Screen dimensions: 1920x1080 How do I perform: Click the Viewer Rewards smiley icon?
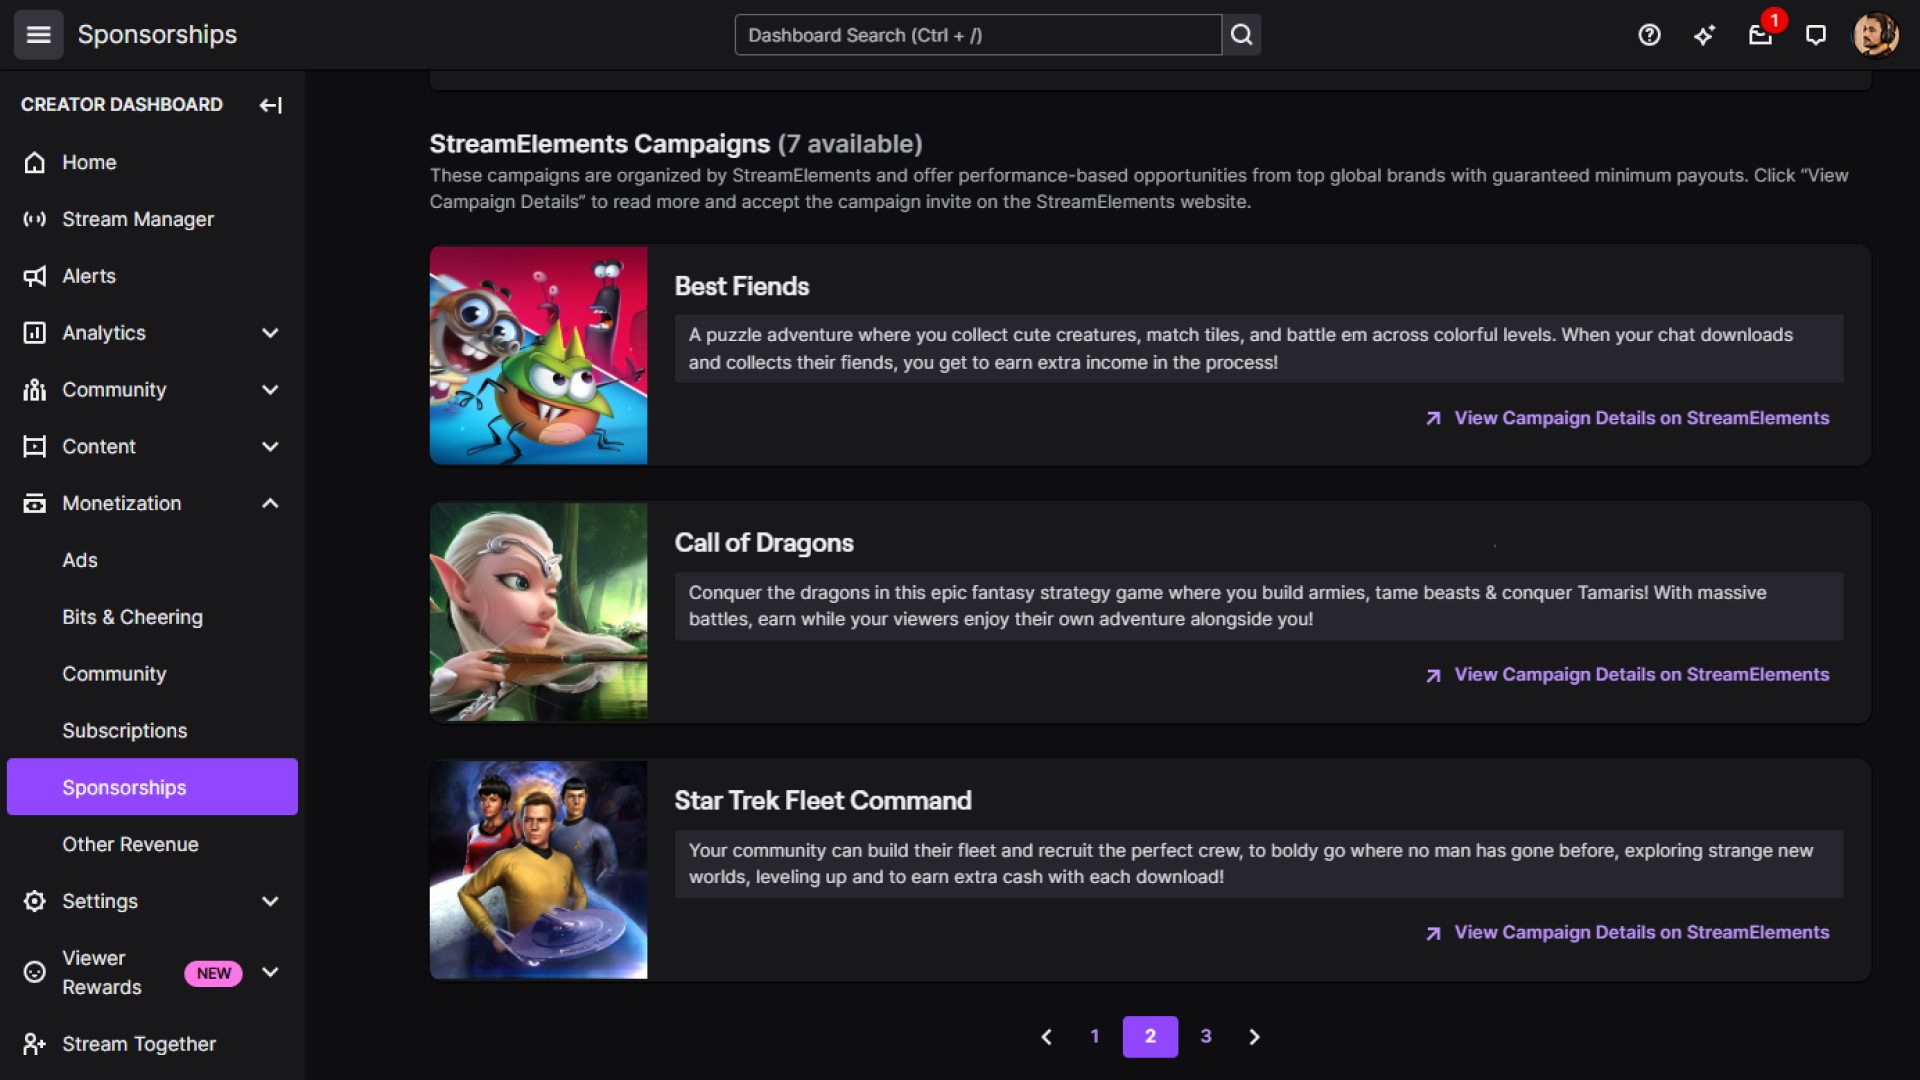[x=35, y=972]
